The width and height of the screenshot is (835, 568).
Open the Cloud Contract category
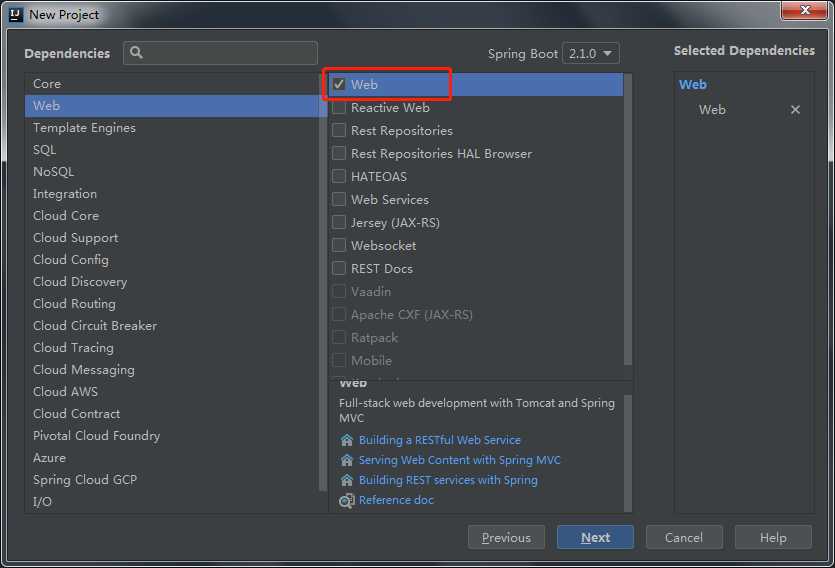[x=172, y=414]
